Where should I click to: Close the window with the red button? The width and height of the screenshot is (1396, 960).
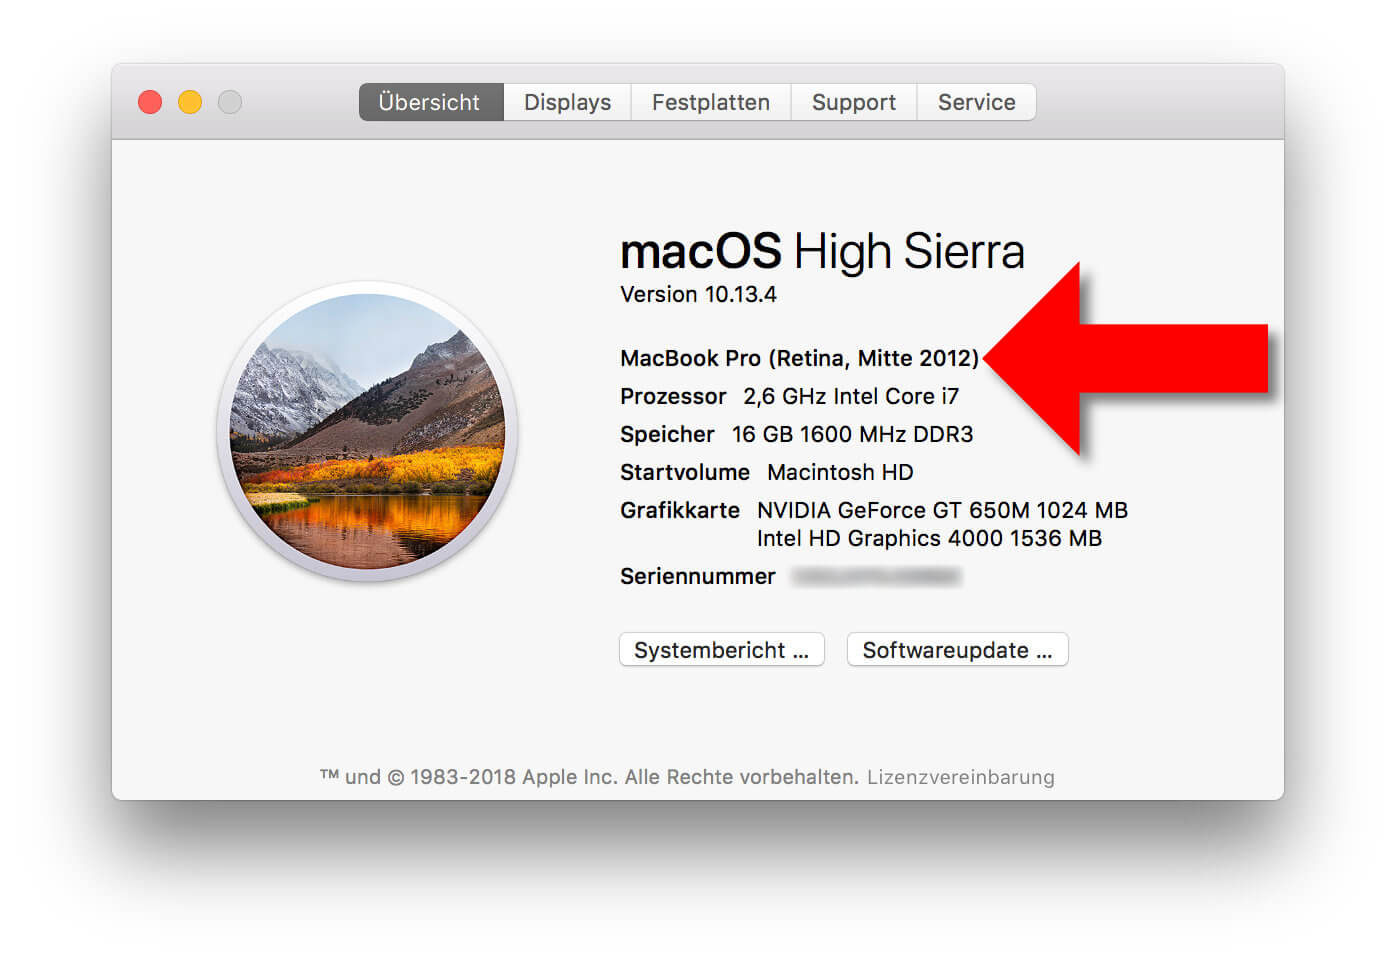click(150, 102)
